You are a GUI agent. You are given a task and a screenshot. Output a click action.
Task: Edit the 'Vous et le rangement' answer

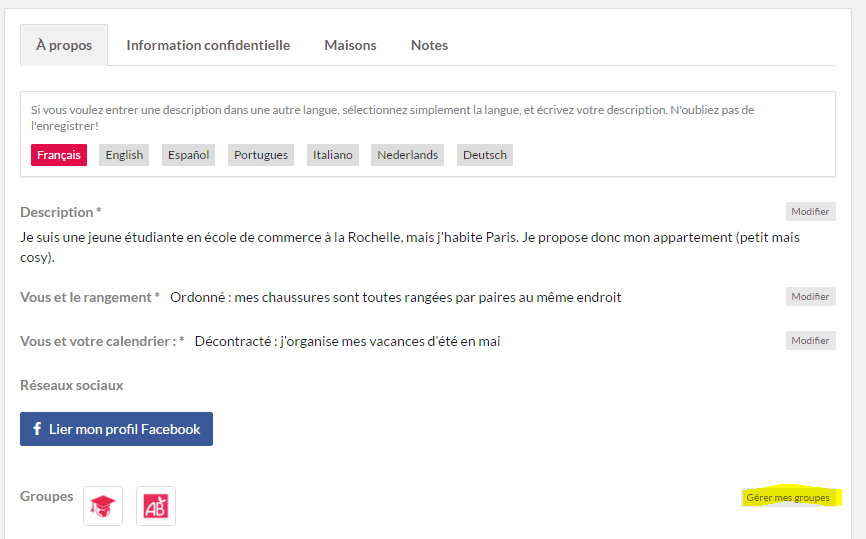[x=810, y=297]
